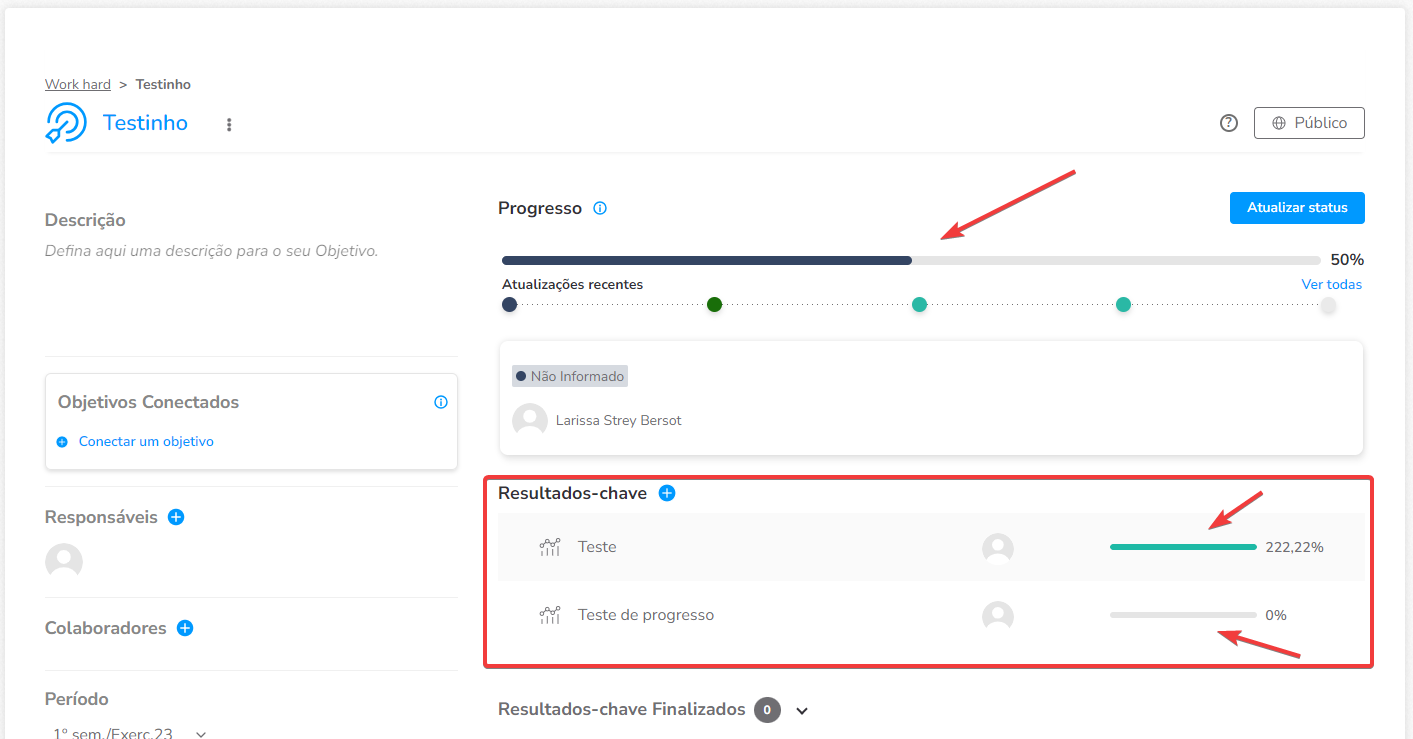This screenshot has width=1413, height=739.
Task: Click the Não Informado status tag
Action: (x=570, y=376)
